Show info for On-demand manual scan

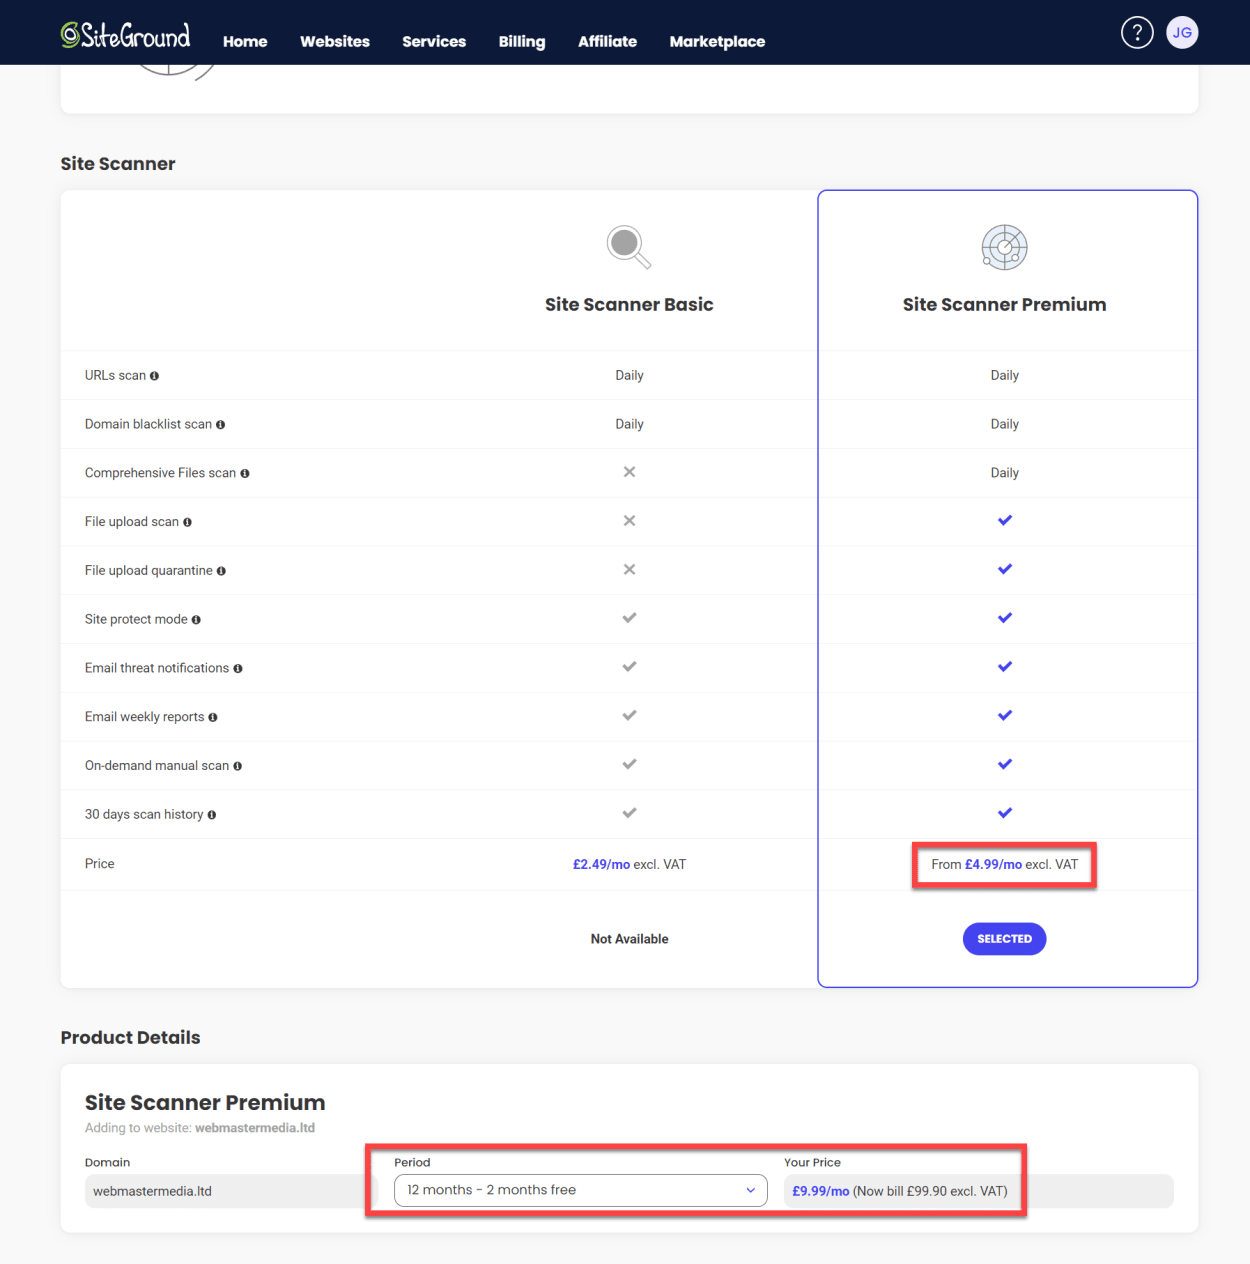(x=237, y=766)
